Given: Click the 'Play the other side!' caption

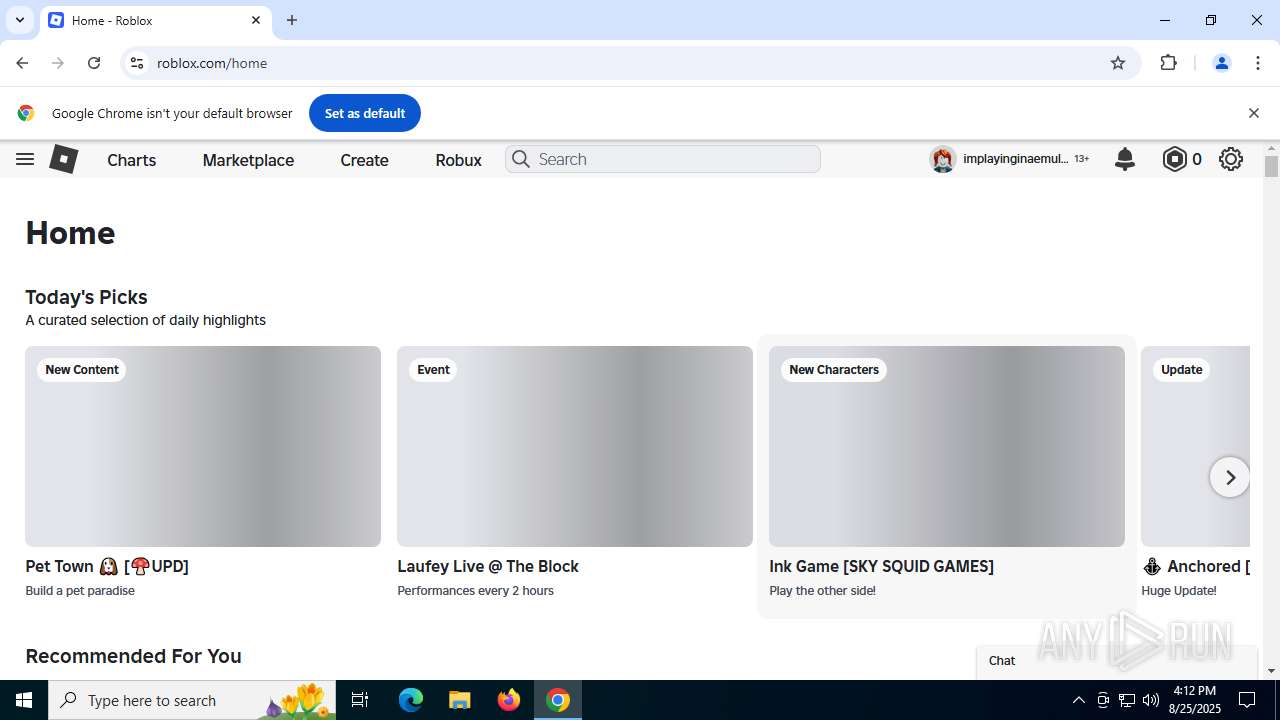Looking at the screenshot, I should coord(822,591).
